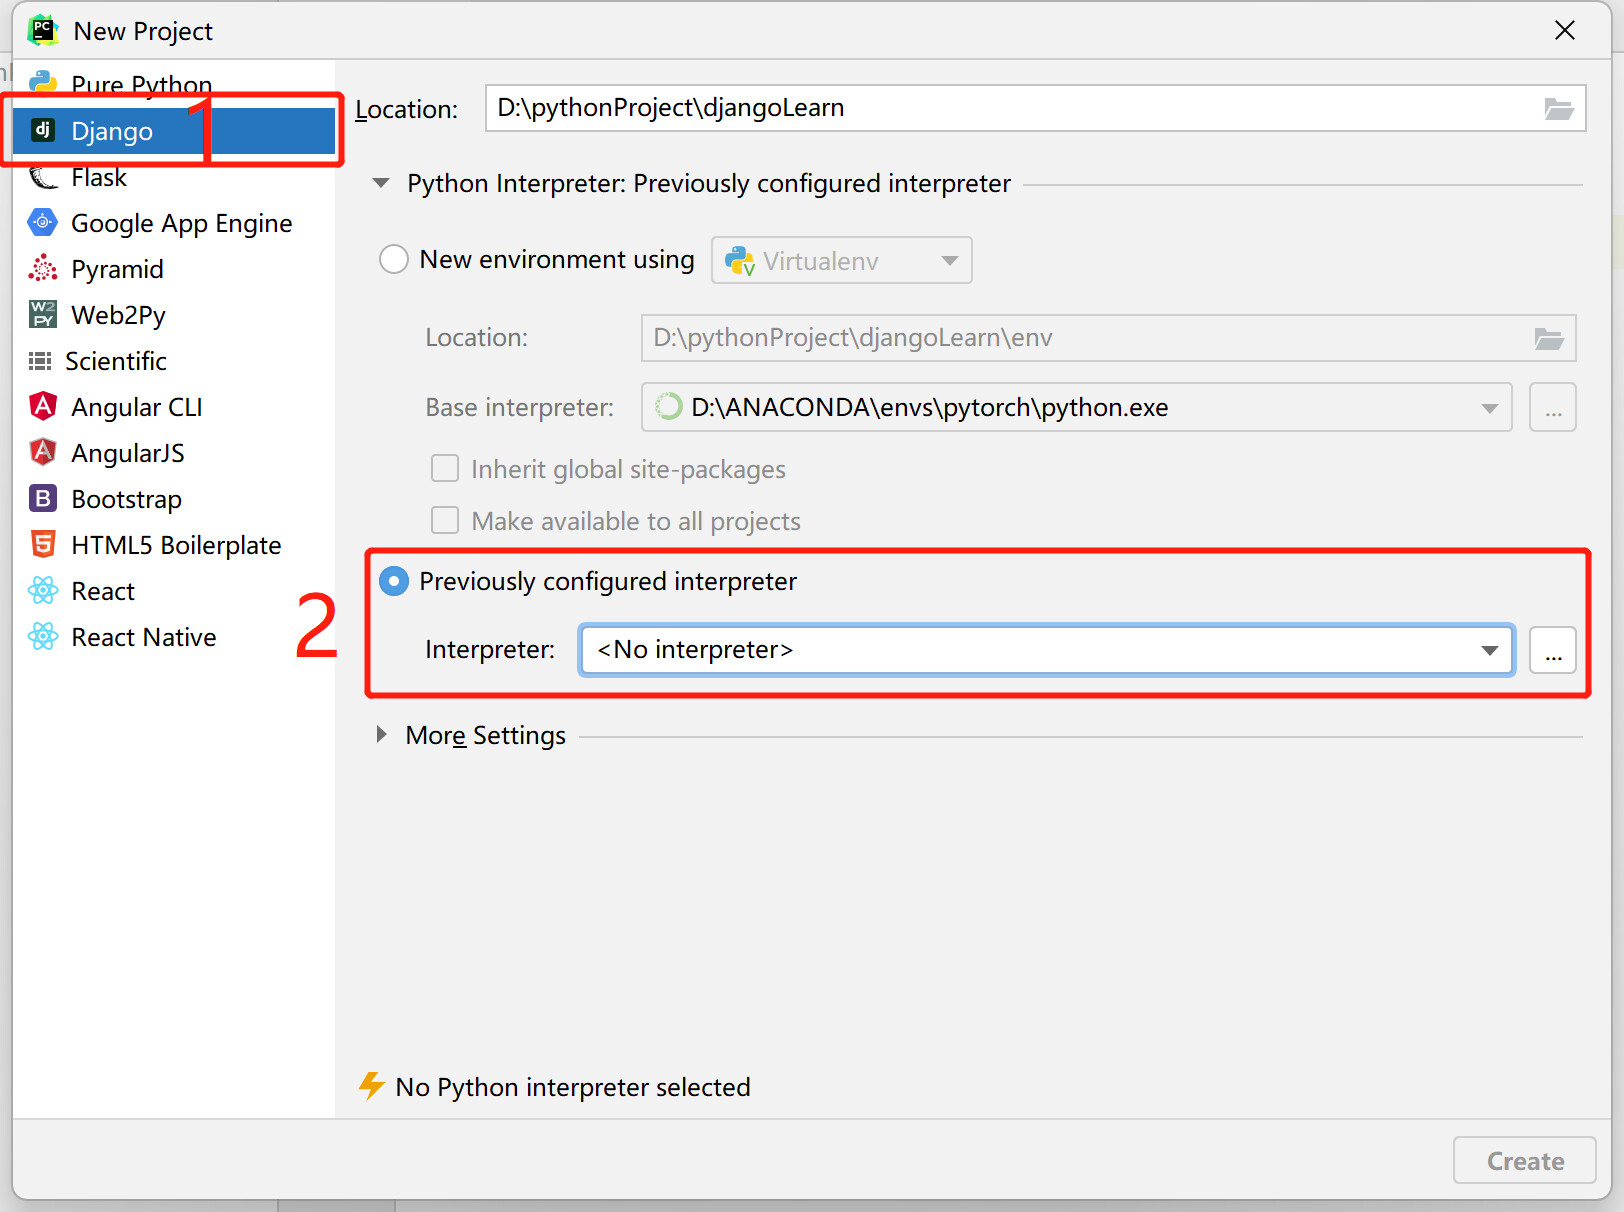Click the Pyramid framework icon
1624x1212 pixels.
tap(43, 268)
